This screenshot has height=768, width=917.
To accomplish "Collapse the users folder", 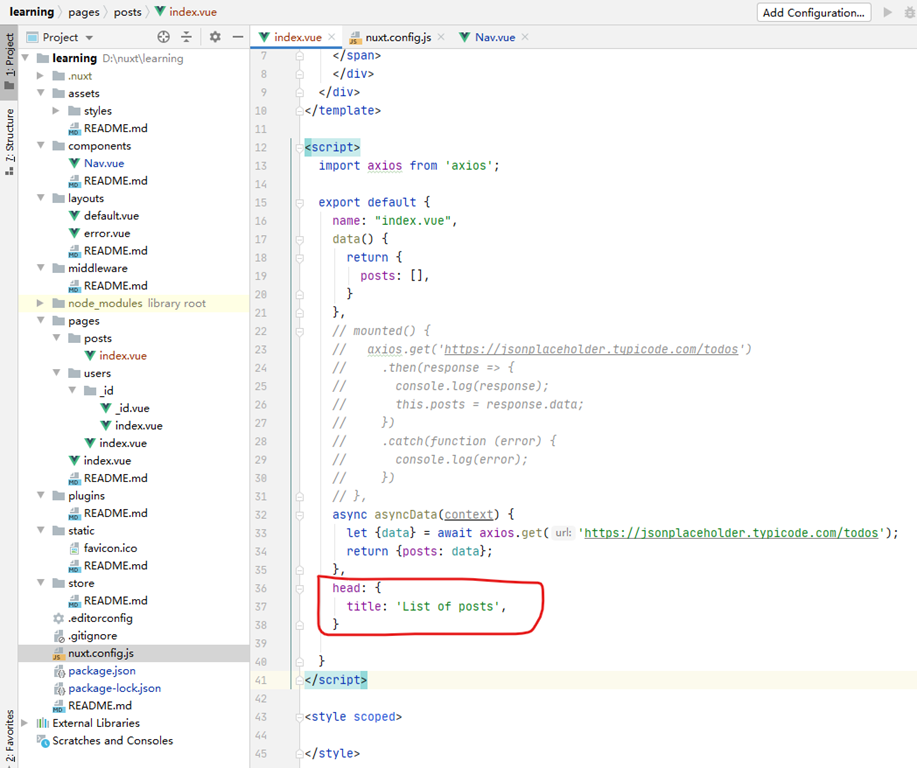I will click(56, 373).
